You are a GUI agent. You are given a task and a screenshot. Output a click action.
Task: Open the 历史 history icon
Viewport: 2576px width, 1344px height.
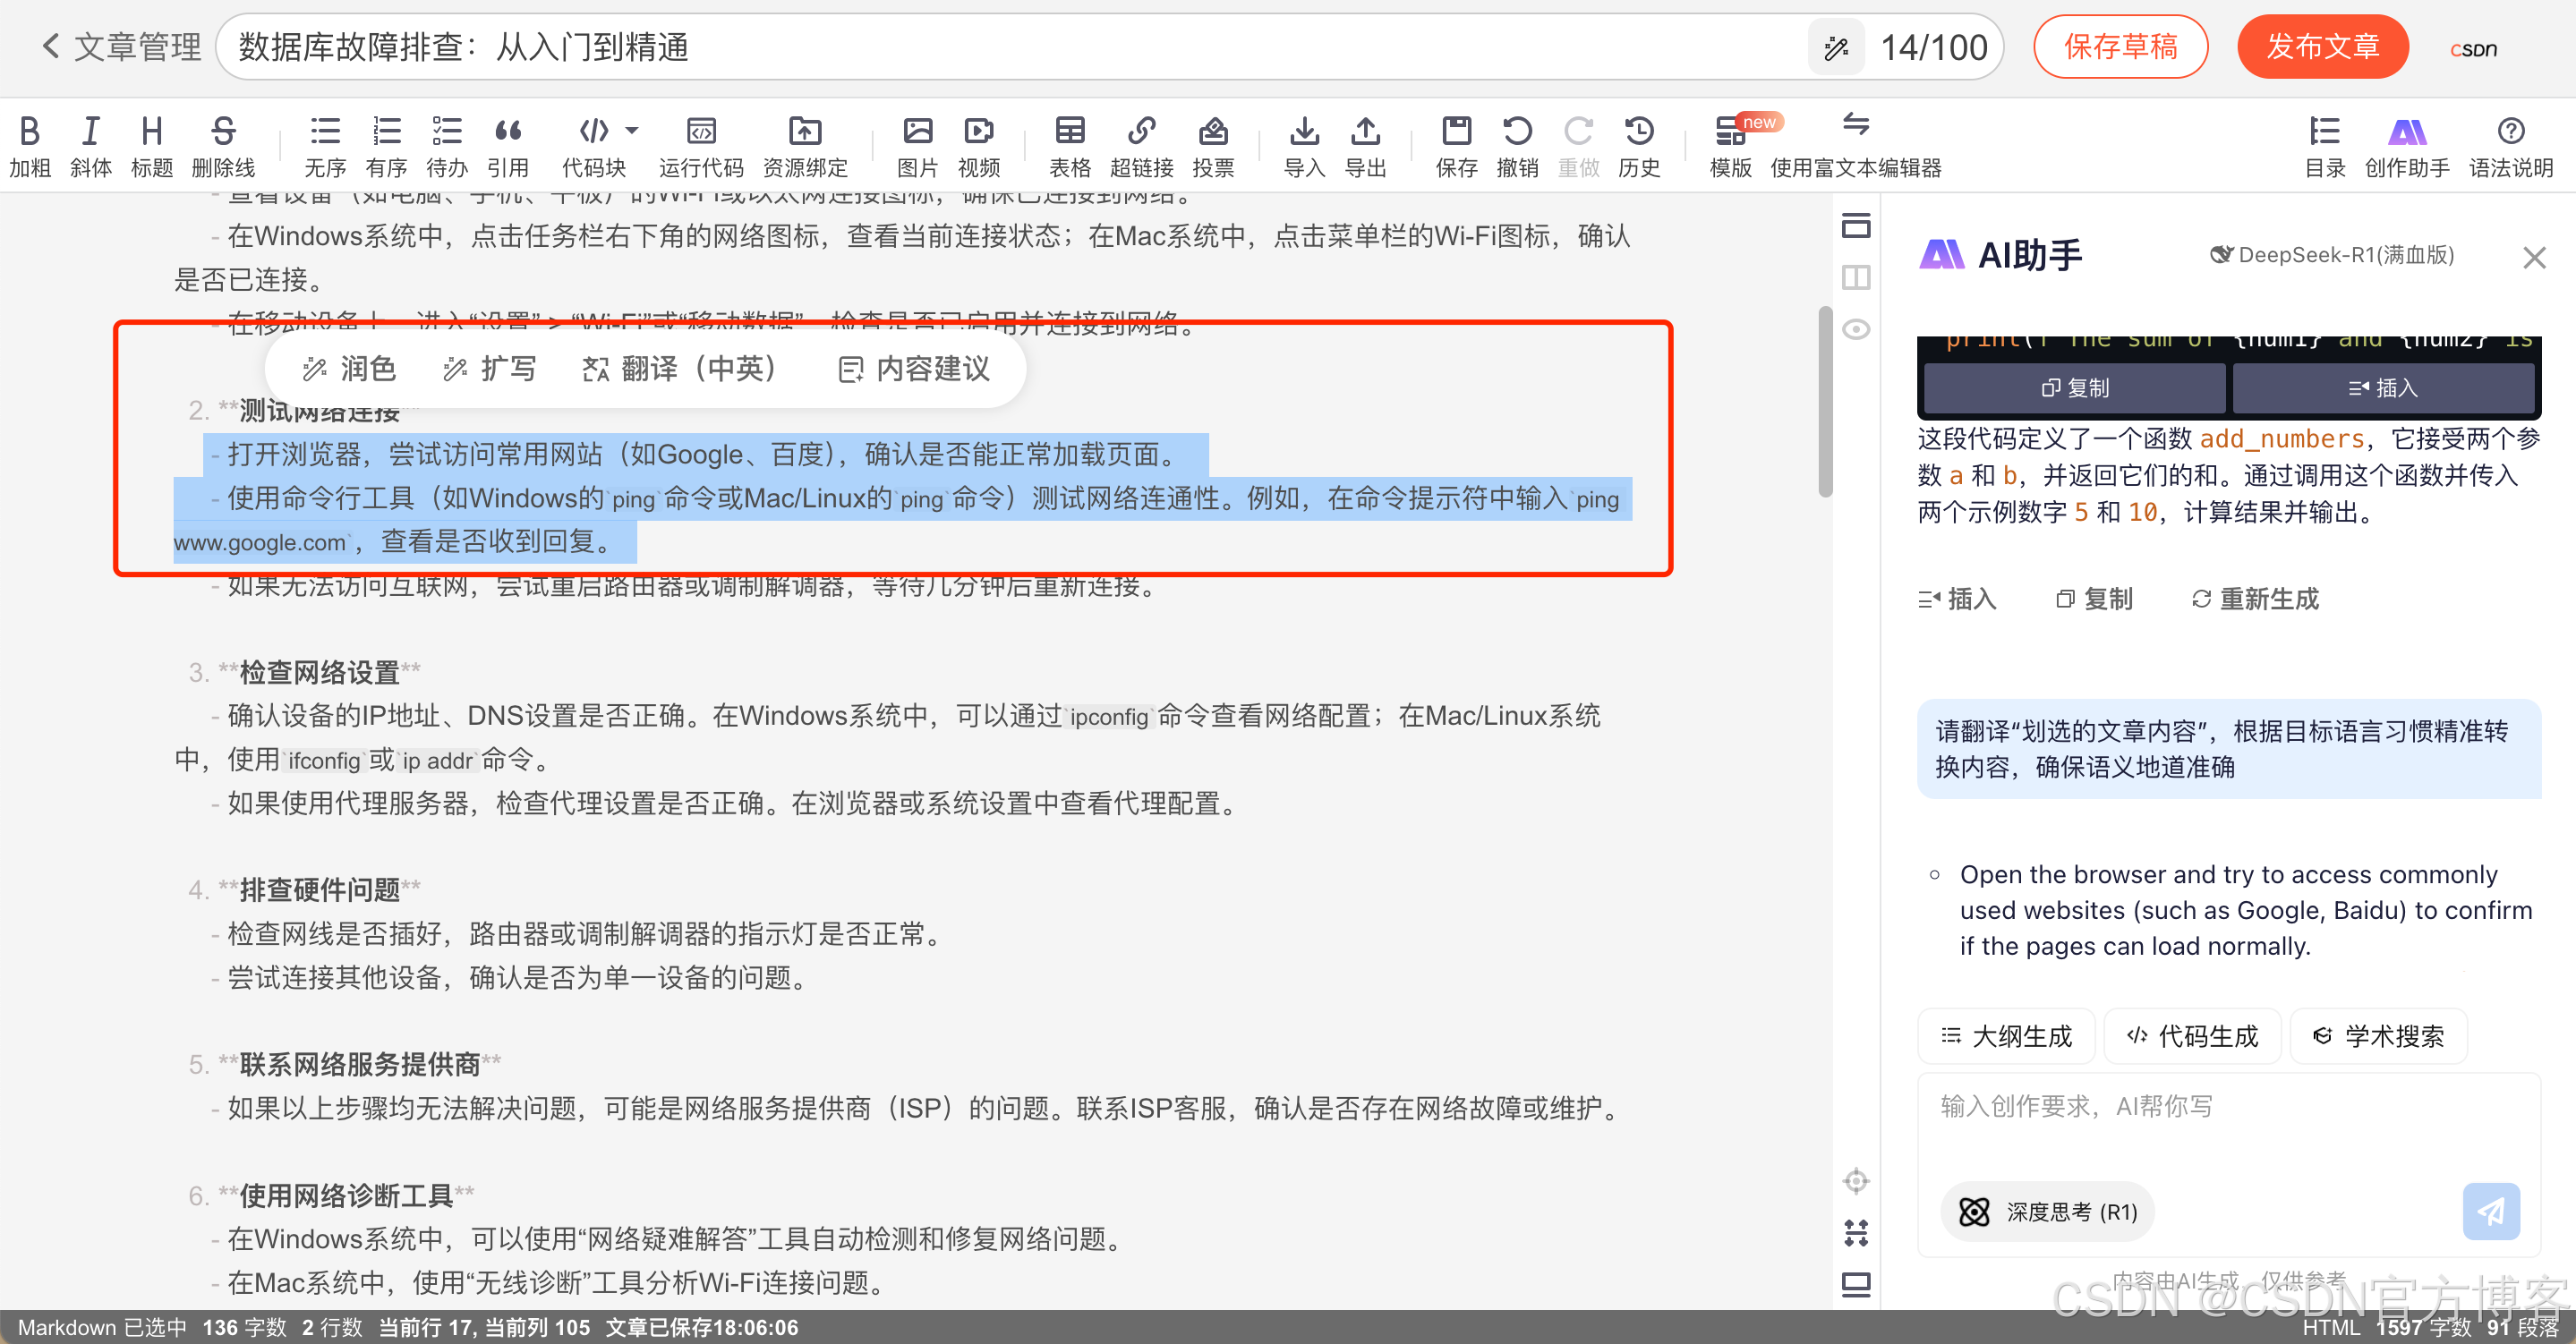[1638, 131]
